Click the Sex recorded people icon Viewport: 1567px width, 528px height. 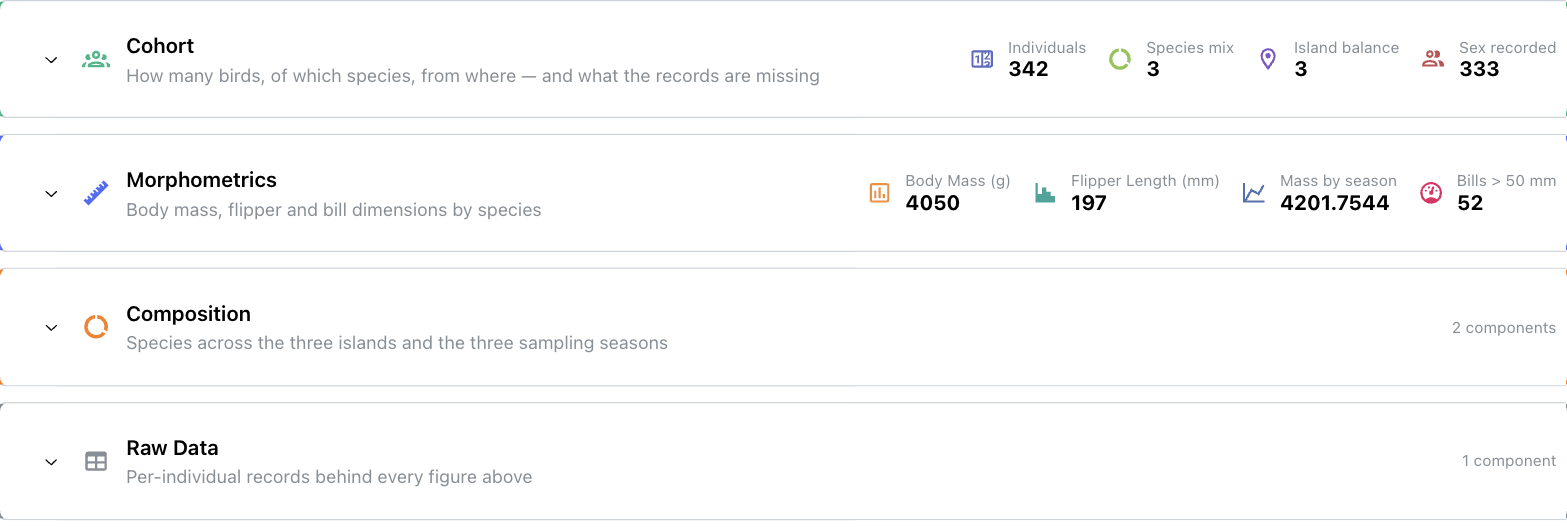(1433, 59)
